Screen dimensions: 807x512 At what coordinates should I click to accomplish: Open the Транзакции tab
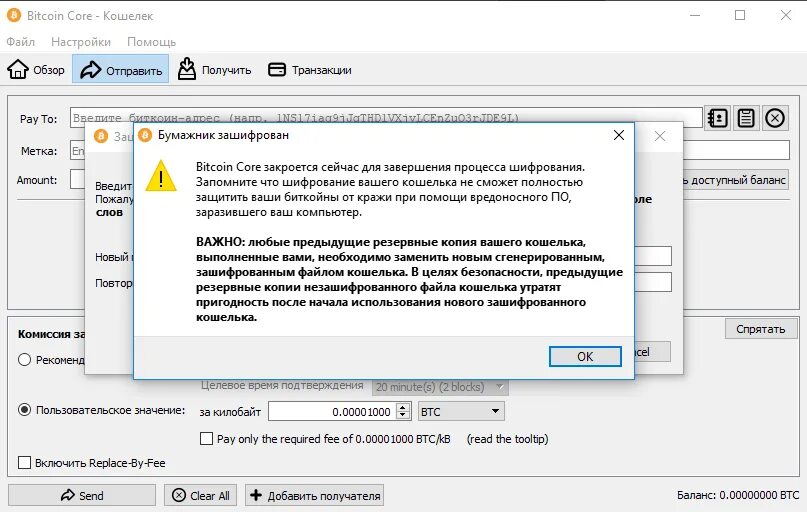coord(310,69)
